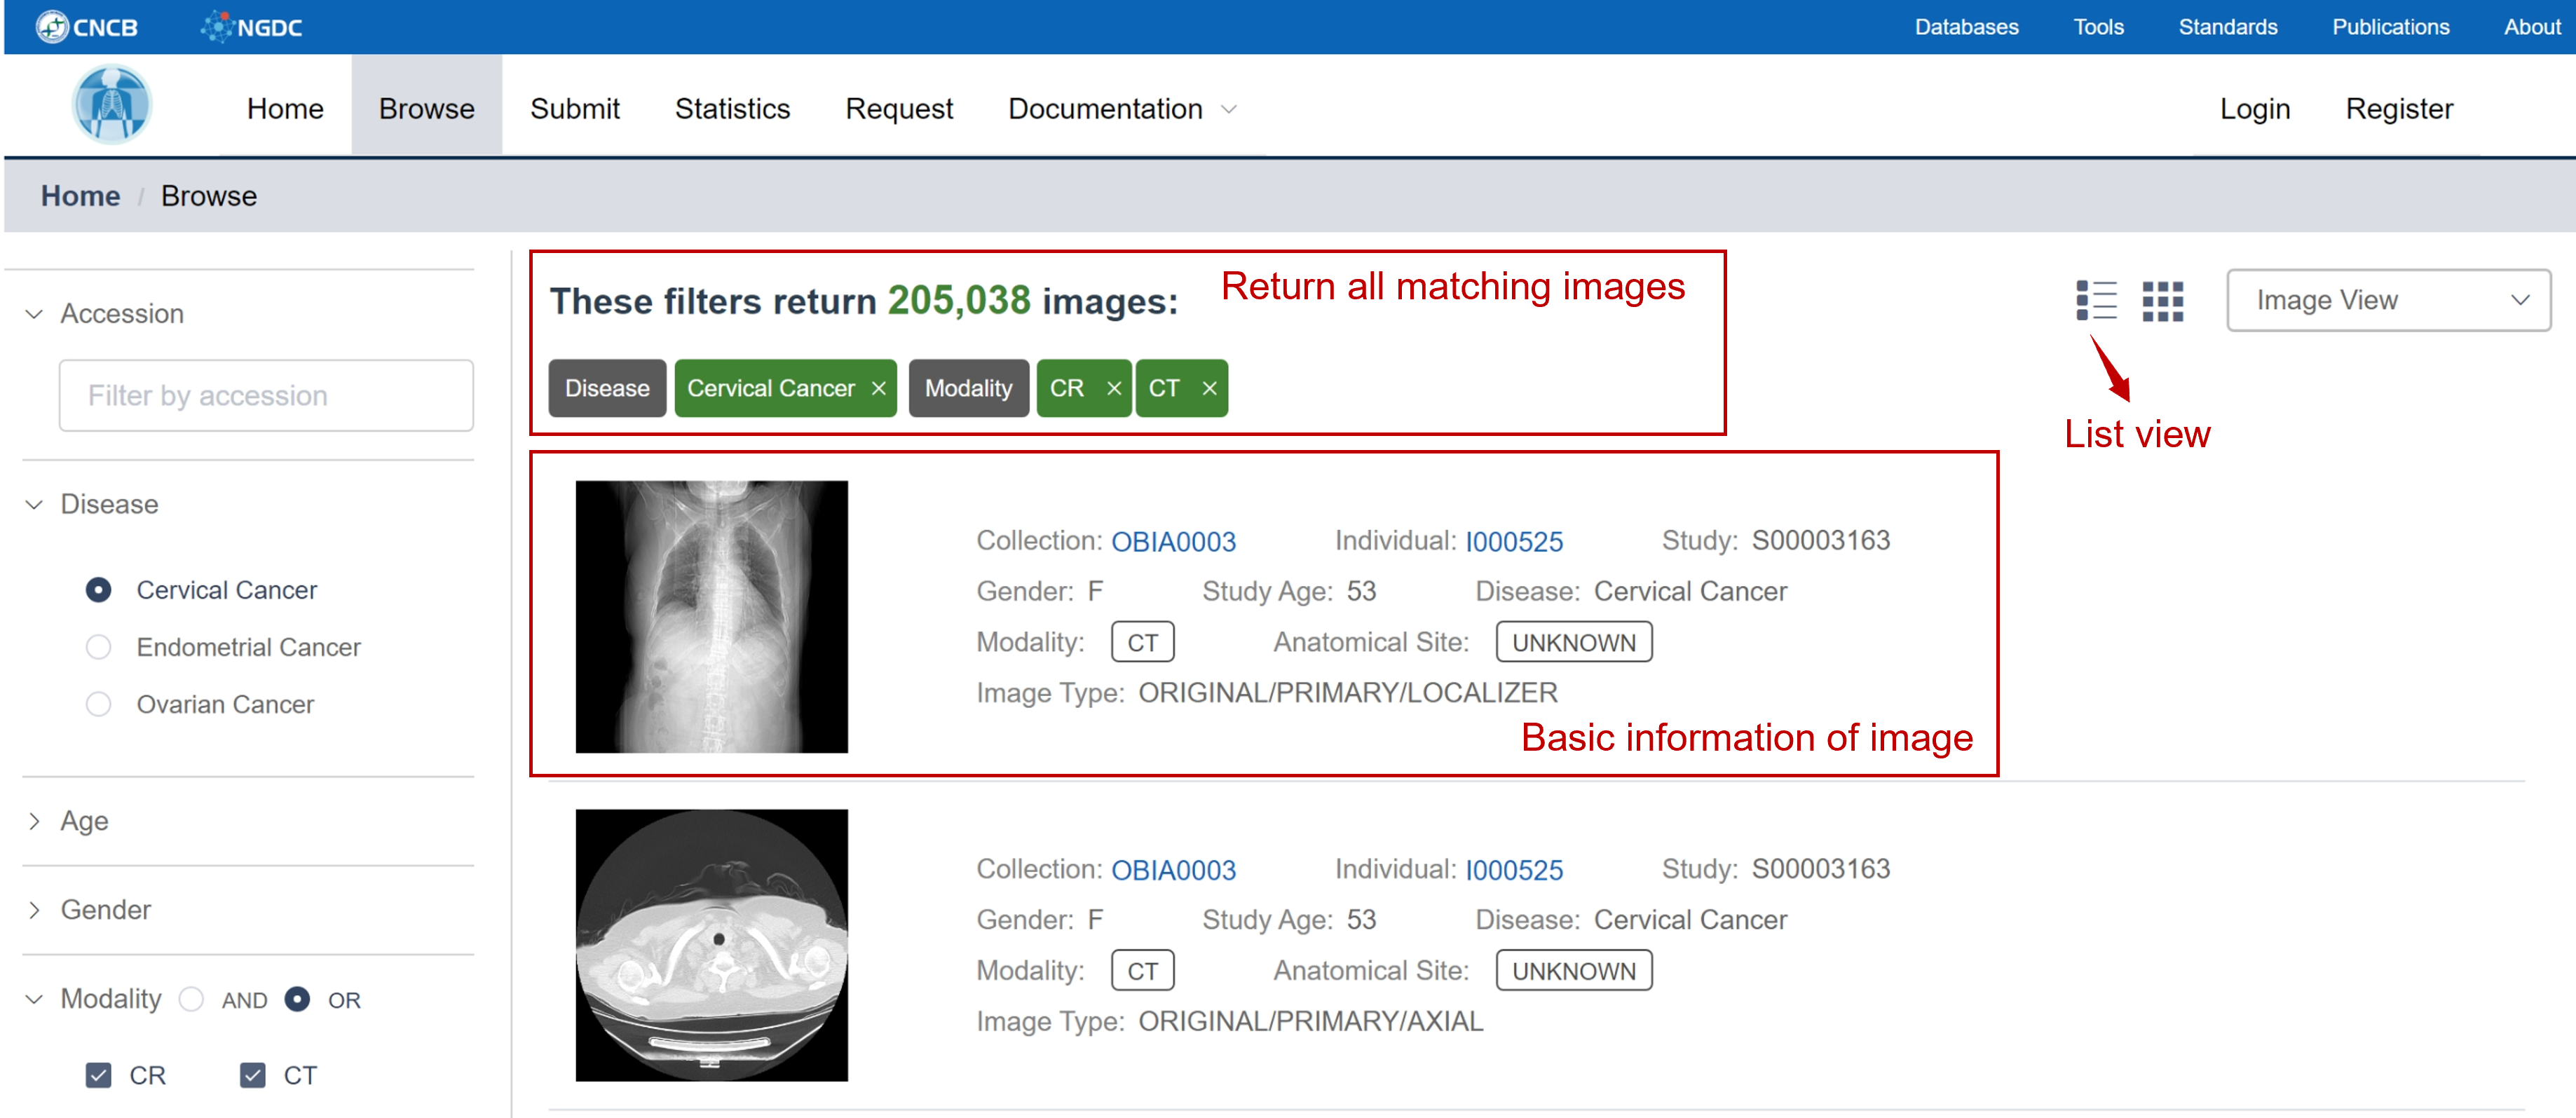Click CT modality tag in AXIAL entry
The image size is (2576, 1118).
click(1142, 970)
